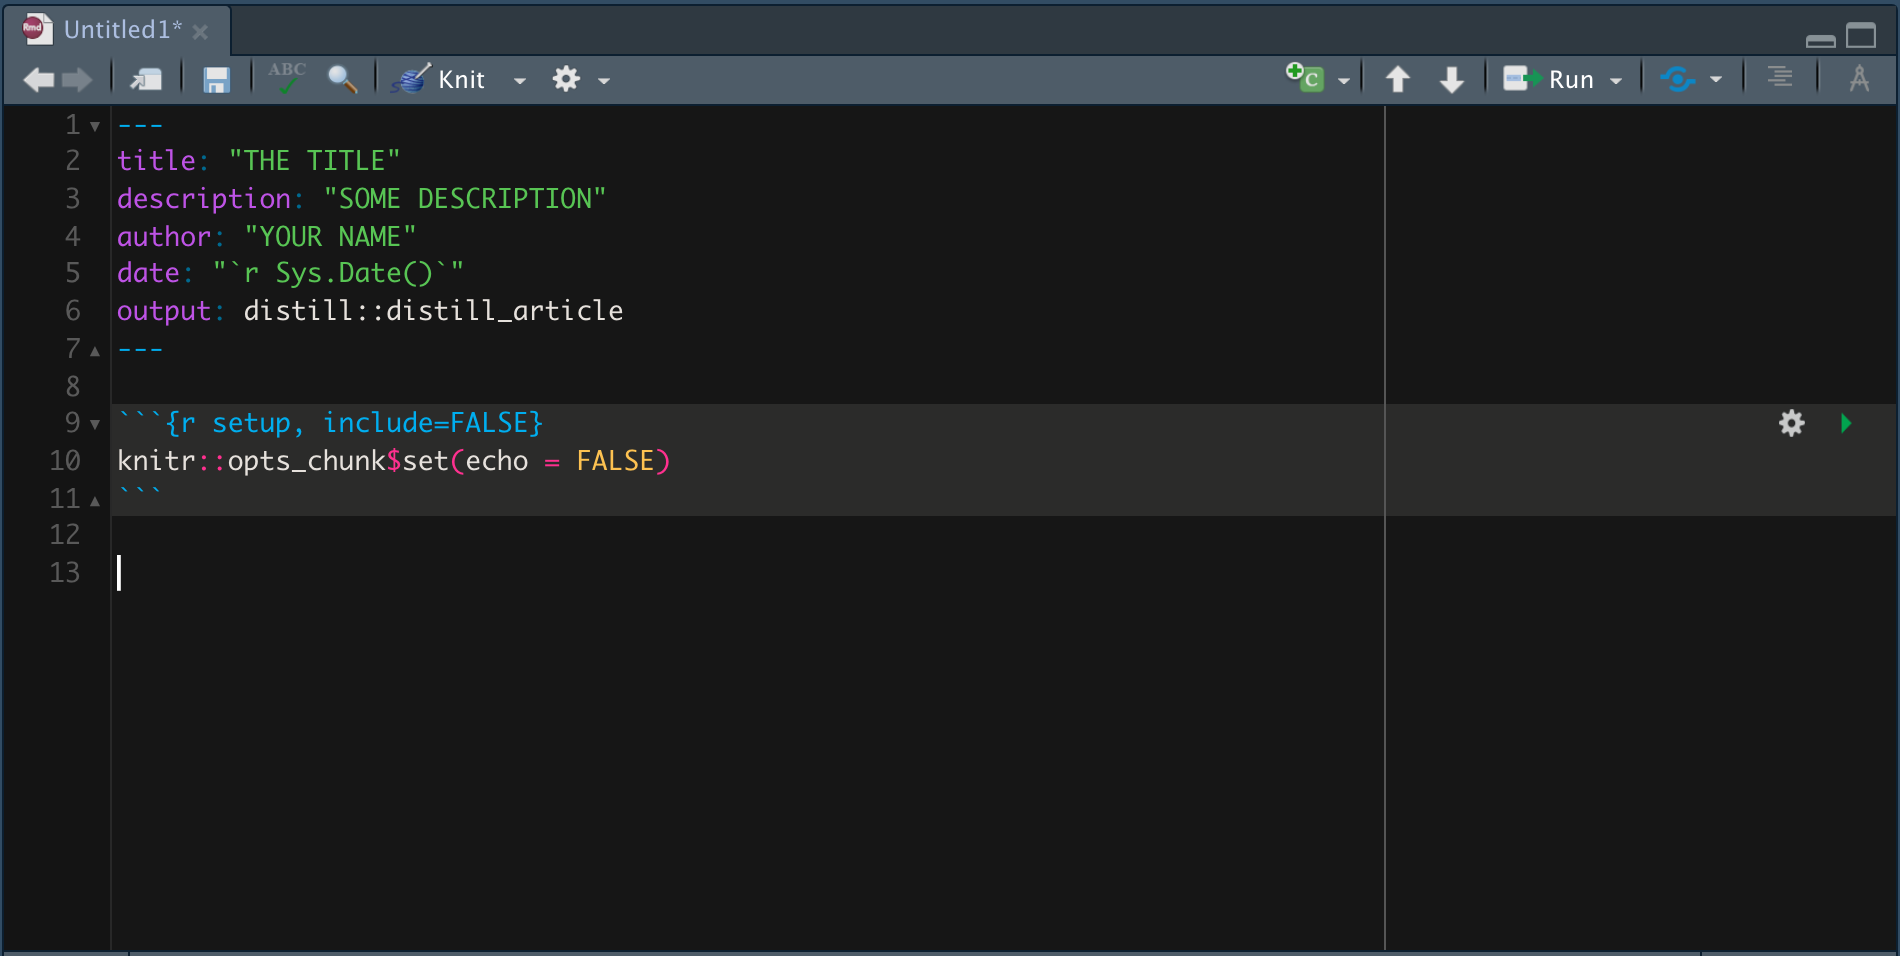Knit the document
This screenshot has width=1900, height=956.
point(439,79)
